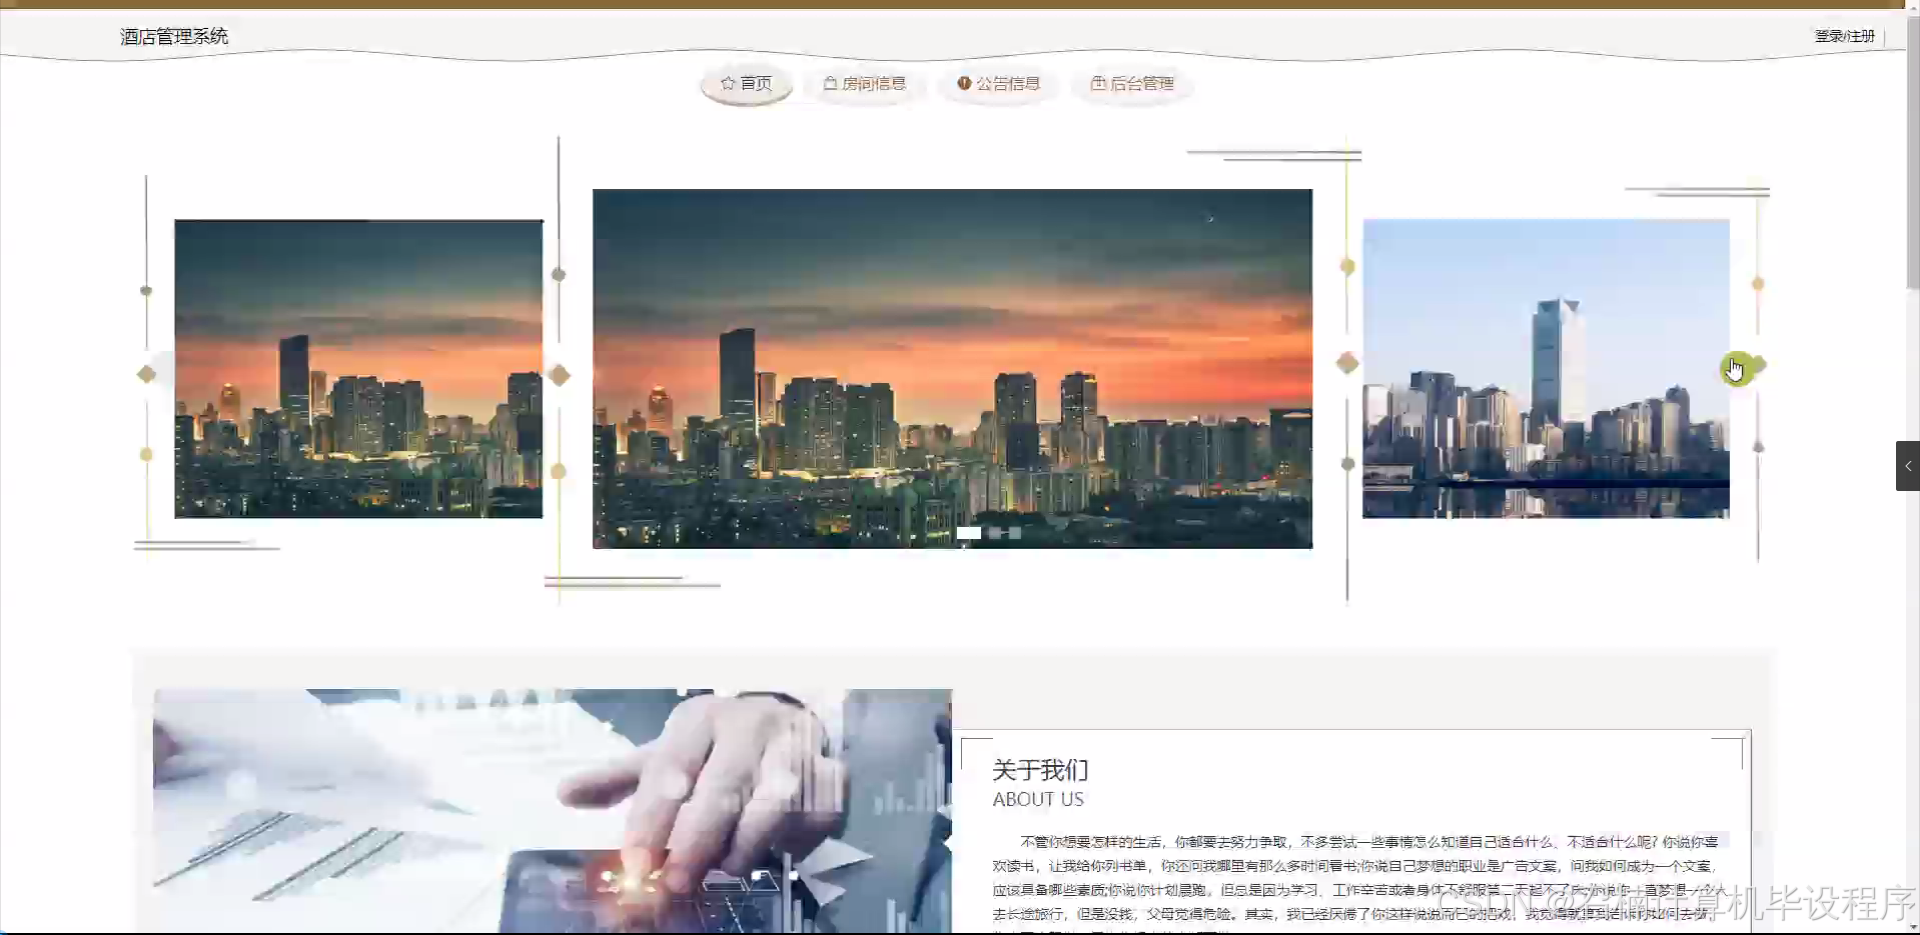Click the 酒店管理系统 site title
Image resolution: width=1920 pixels, height=935 pixels.
point(173,36)
